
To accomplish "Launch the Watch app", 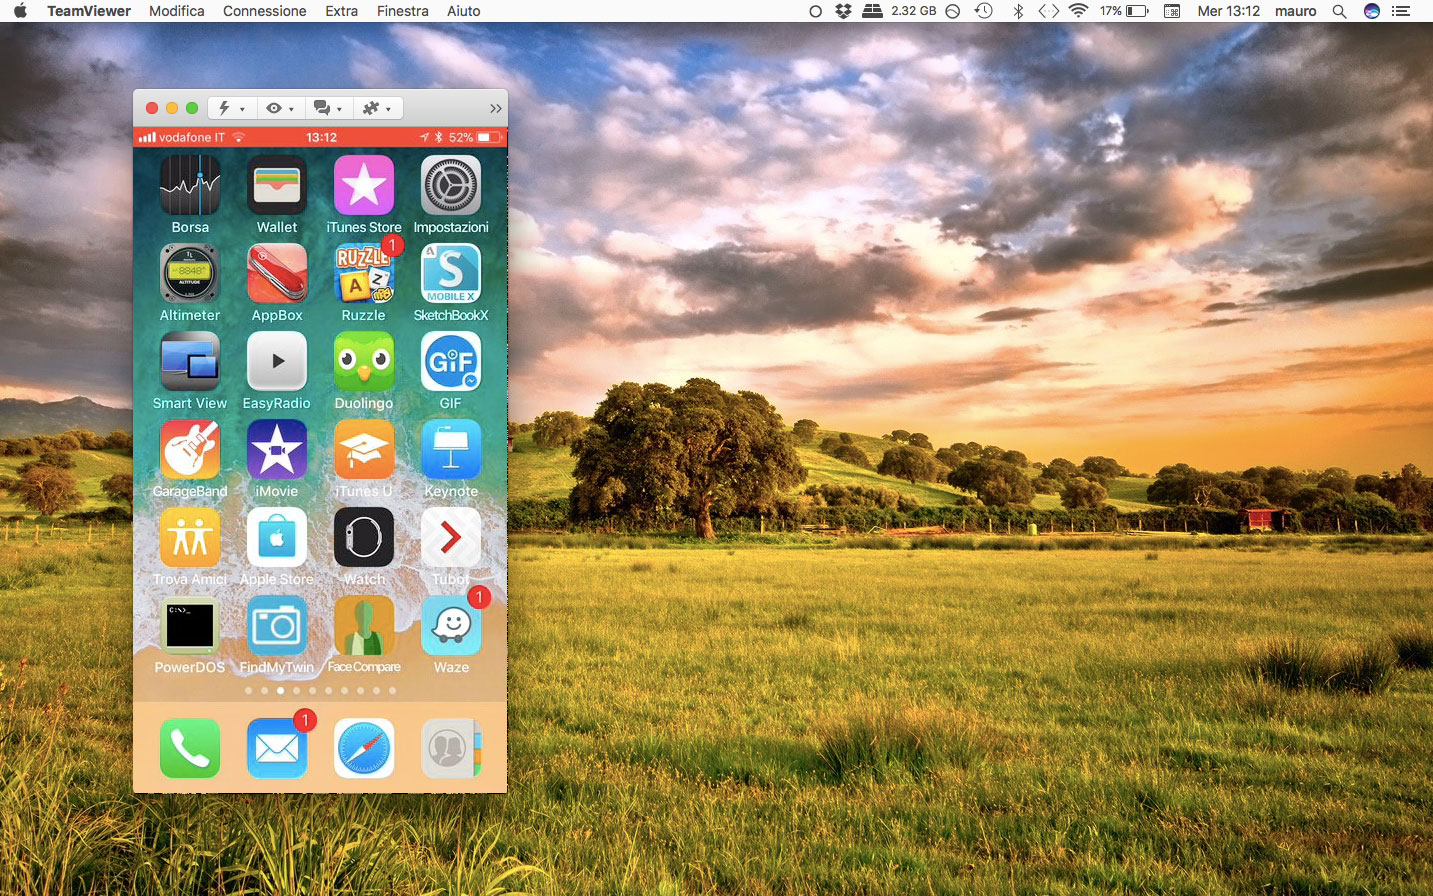I will tap(364, 538).
